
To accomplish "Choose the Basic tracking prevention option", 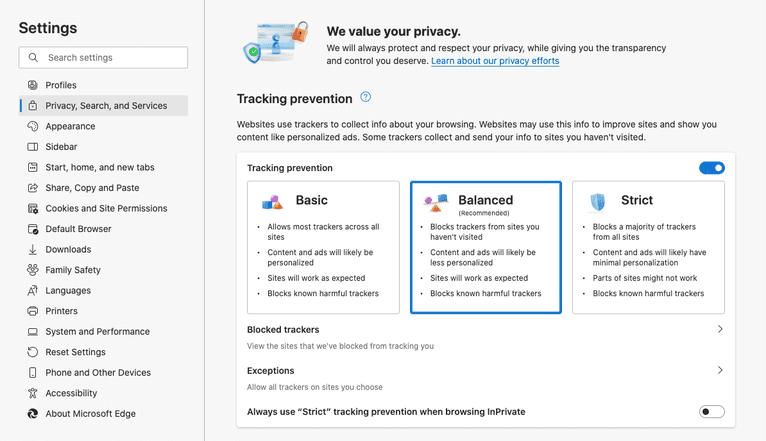I will pyautogui.click(x=323, y=247).
